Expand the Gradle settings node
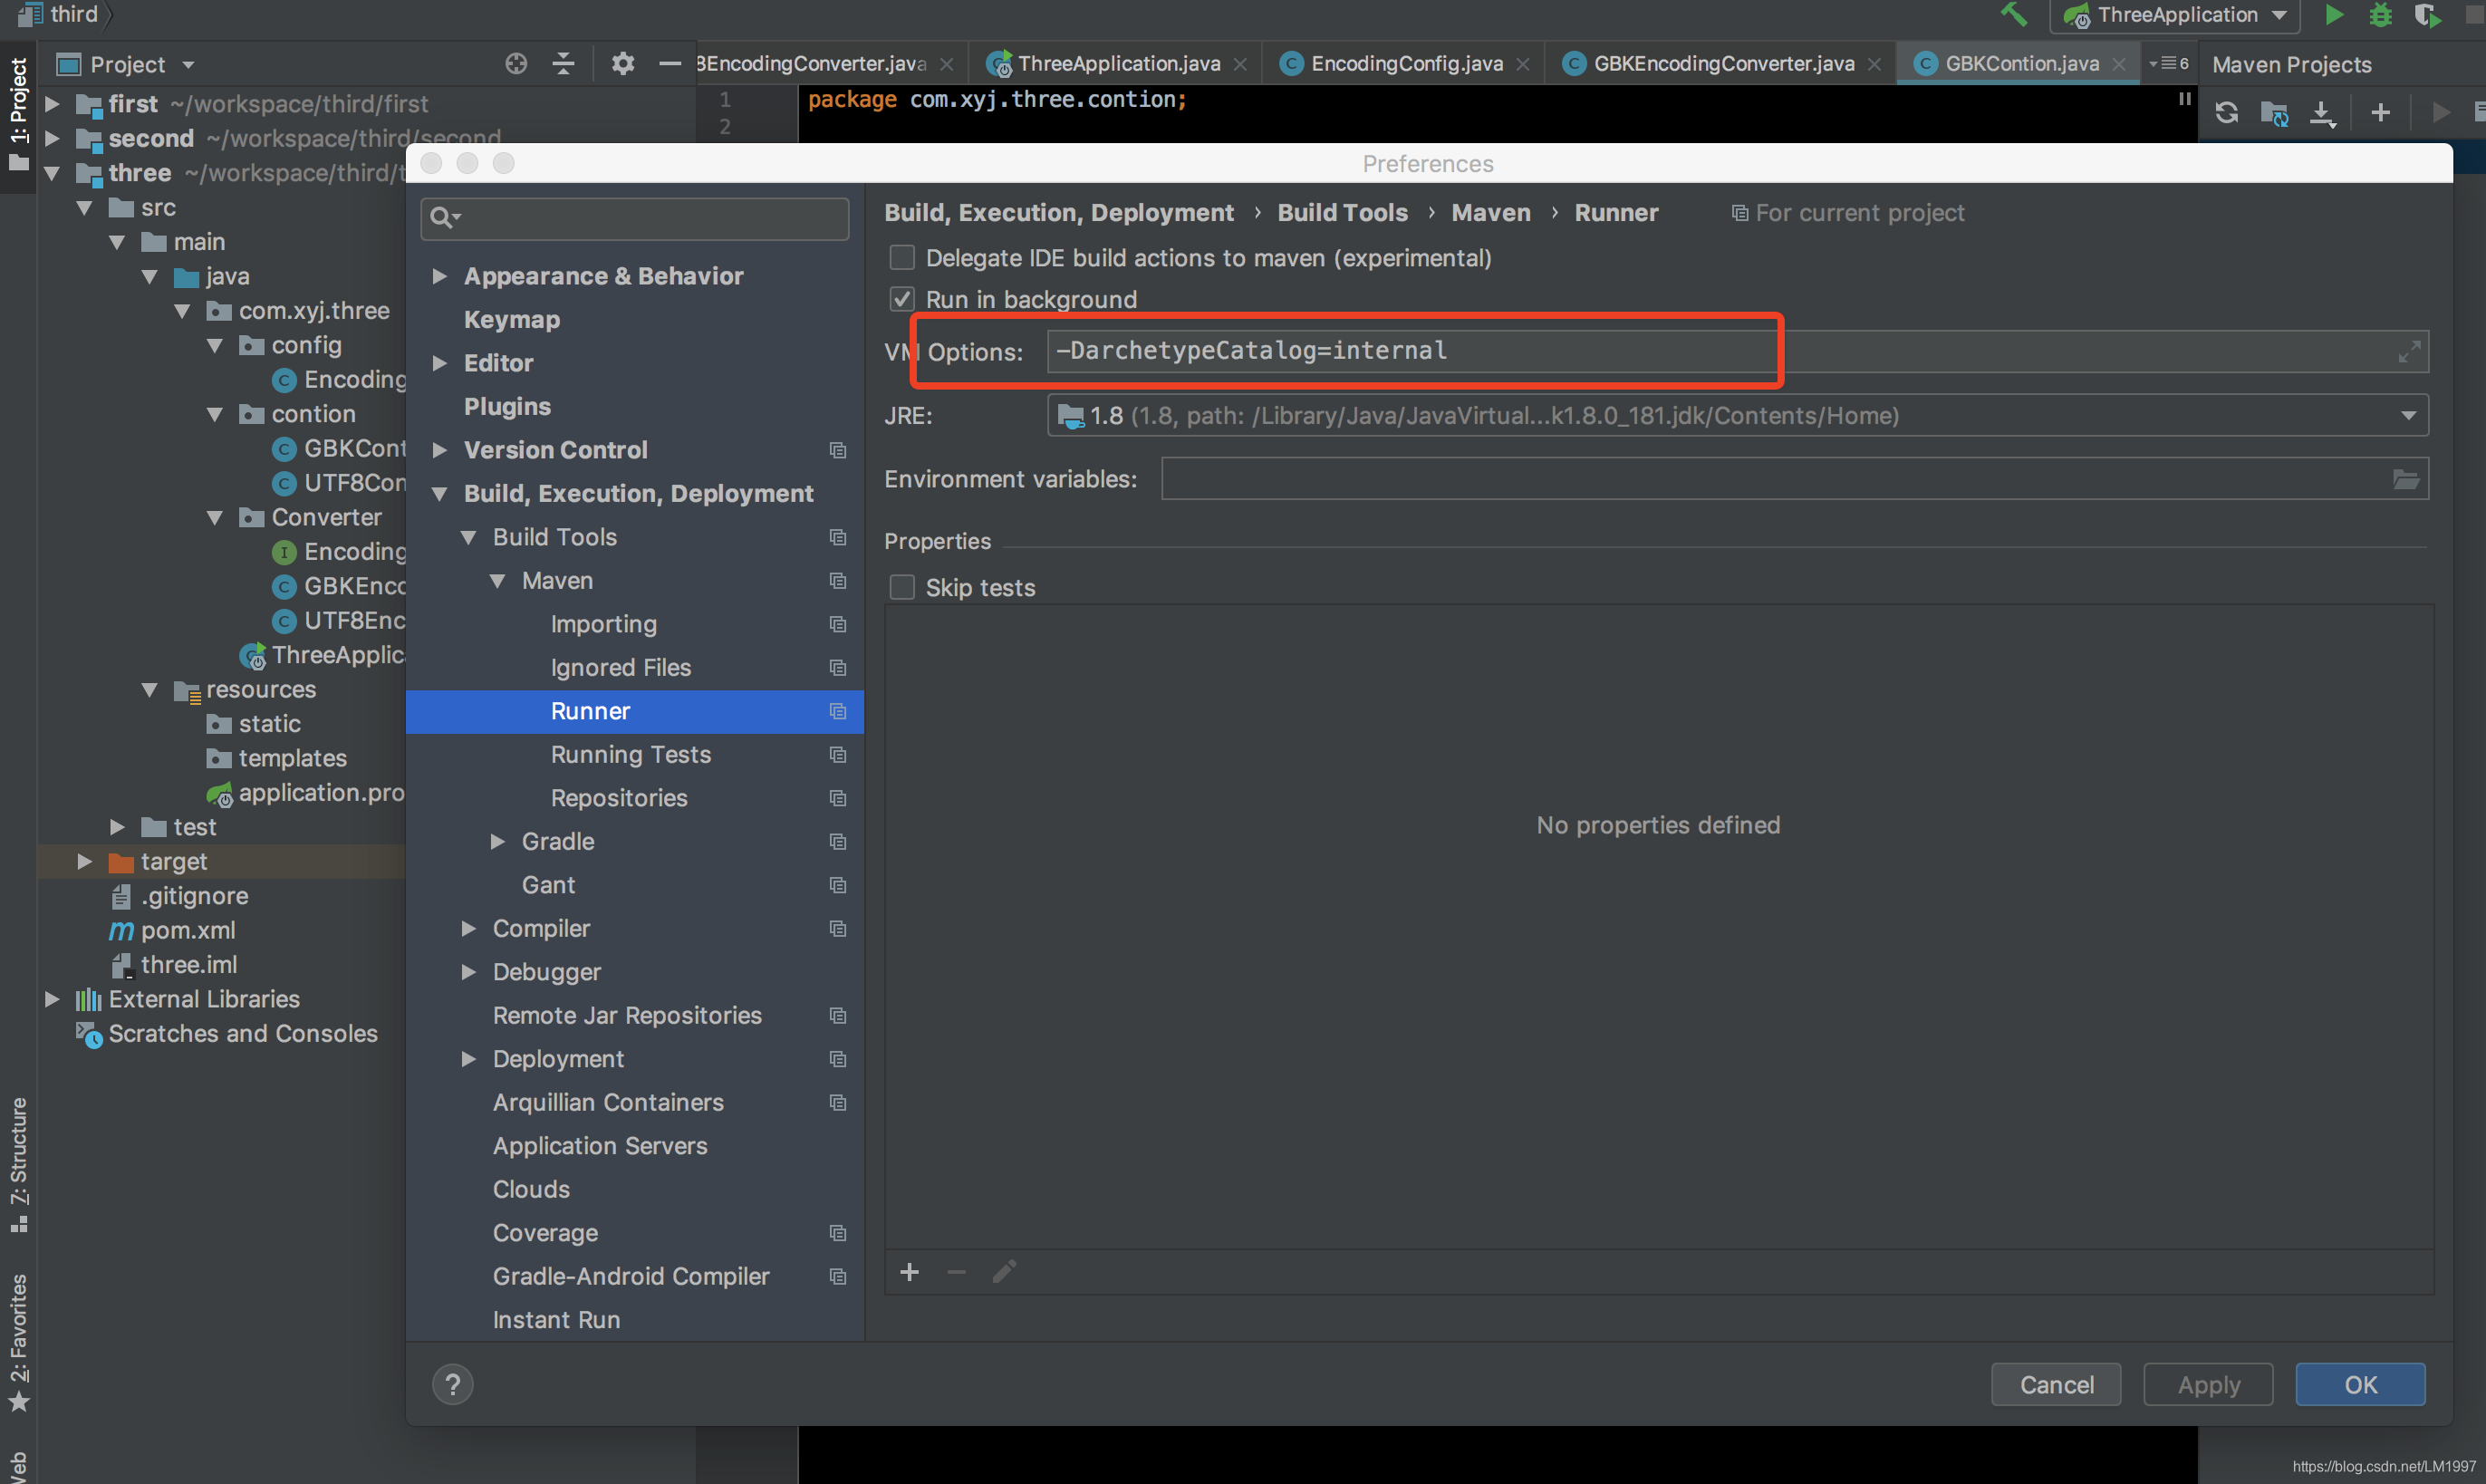The height and width of the screenshot is (1484, 2486). pos(497,841)
